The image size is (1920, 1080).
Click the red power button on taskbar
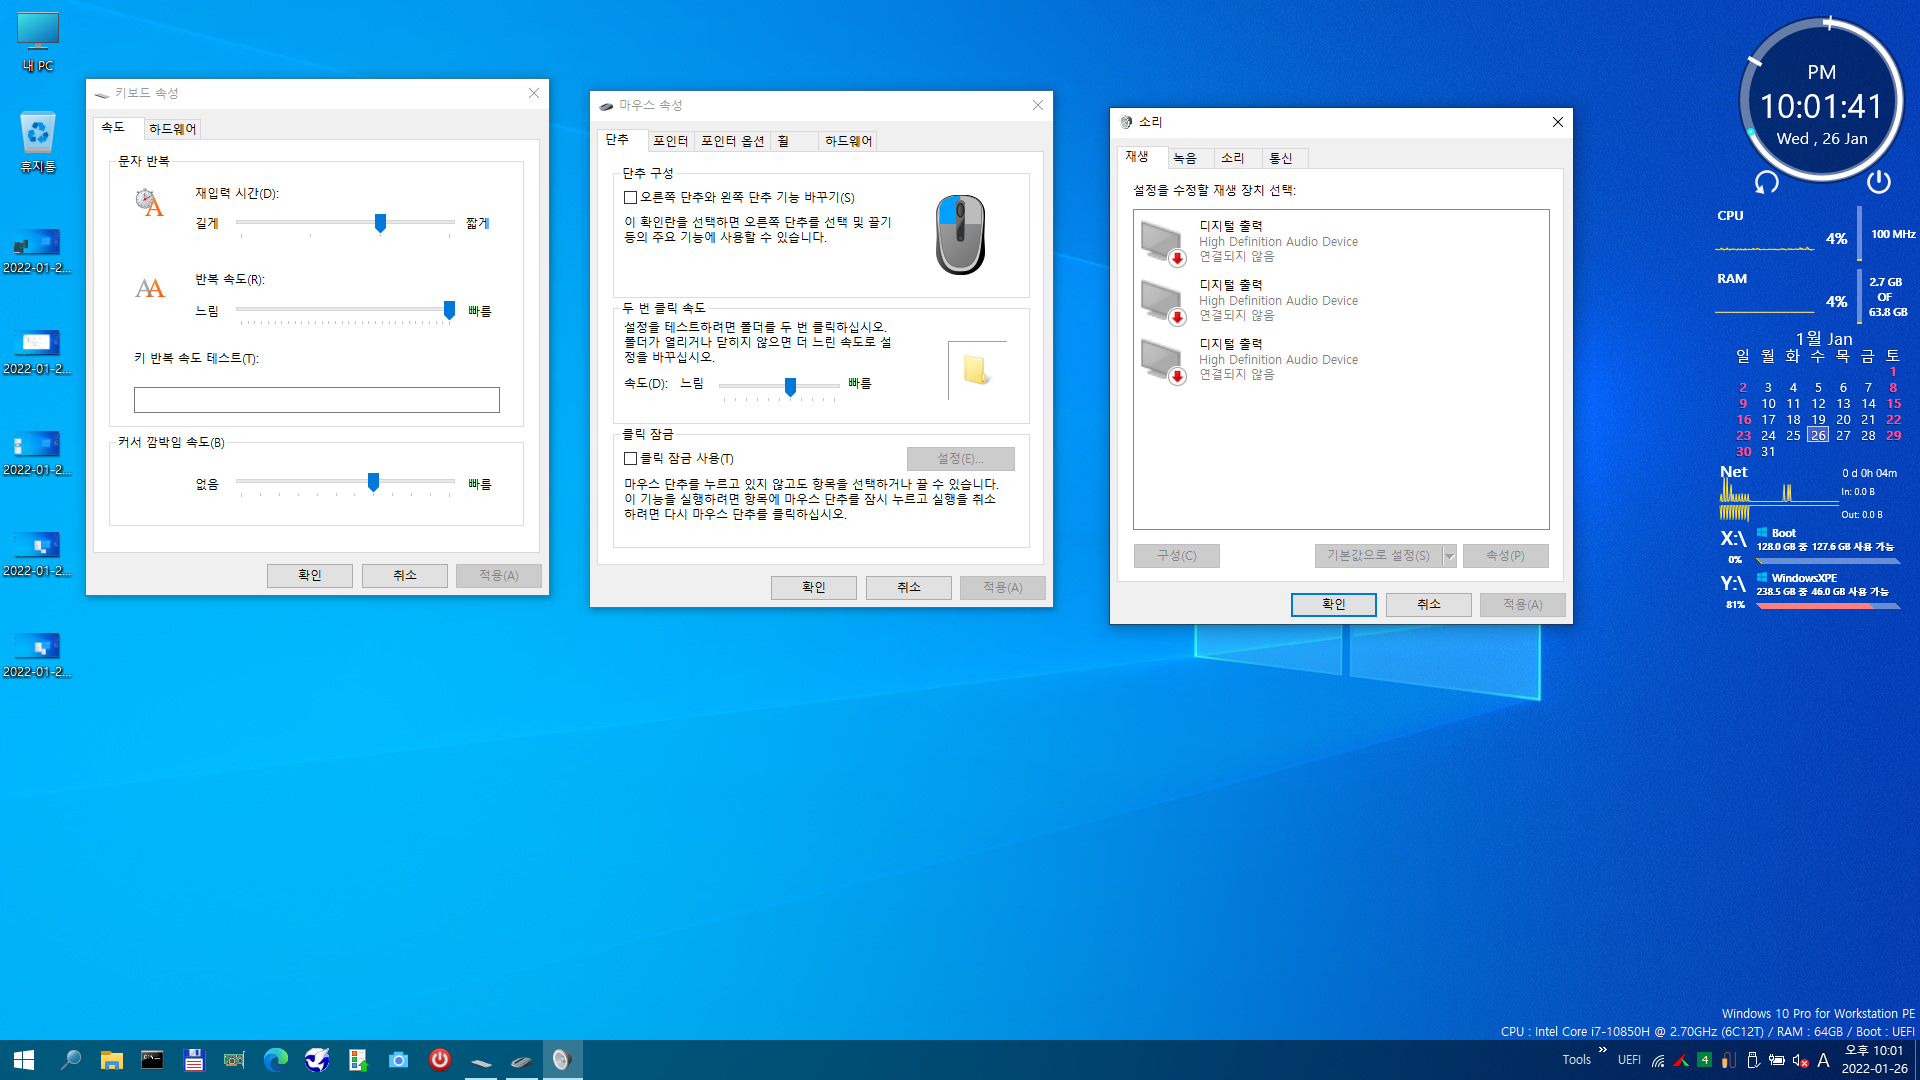click(x=439, y=1060)
